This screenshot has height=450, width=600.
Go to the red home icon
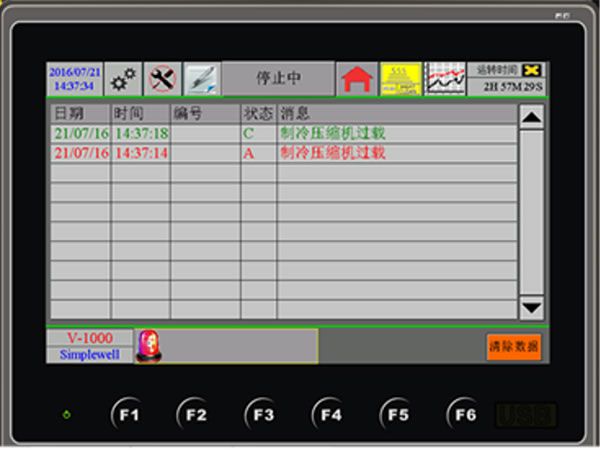coord(357,79)
